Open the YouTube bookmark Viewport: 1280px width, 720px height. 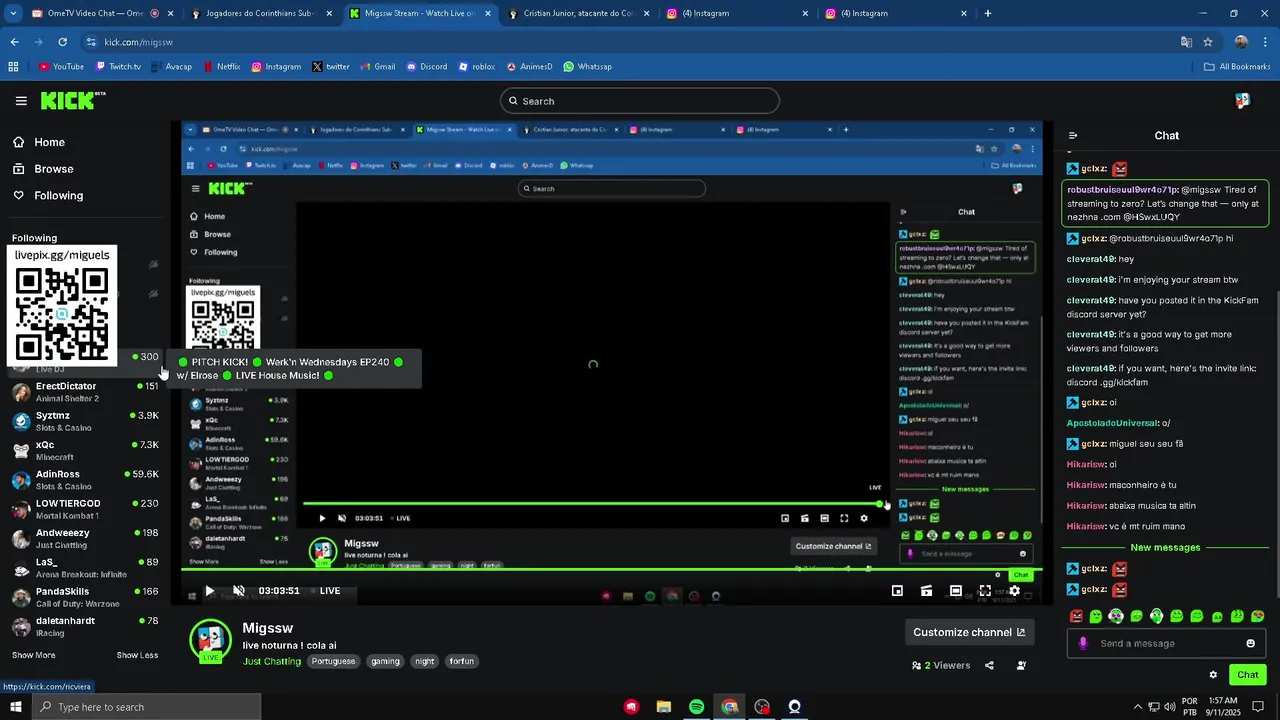61,67
